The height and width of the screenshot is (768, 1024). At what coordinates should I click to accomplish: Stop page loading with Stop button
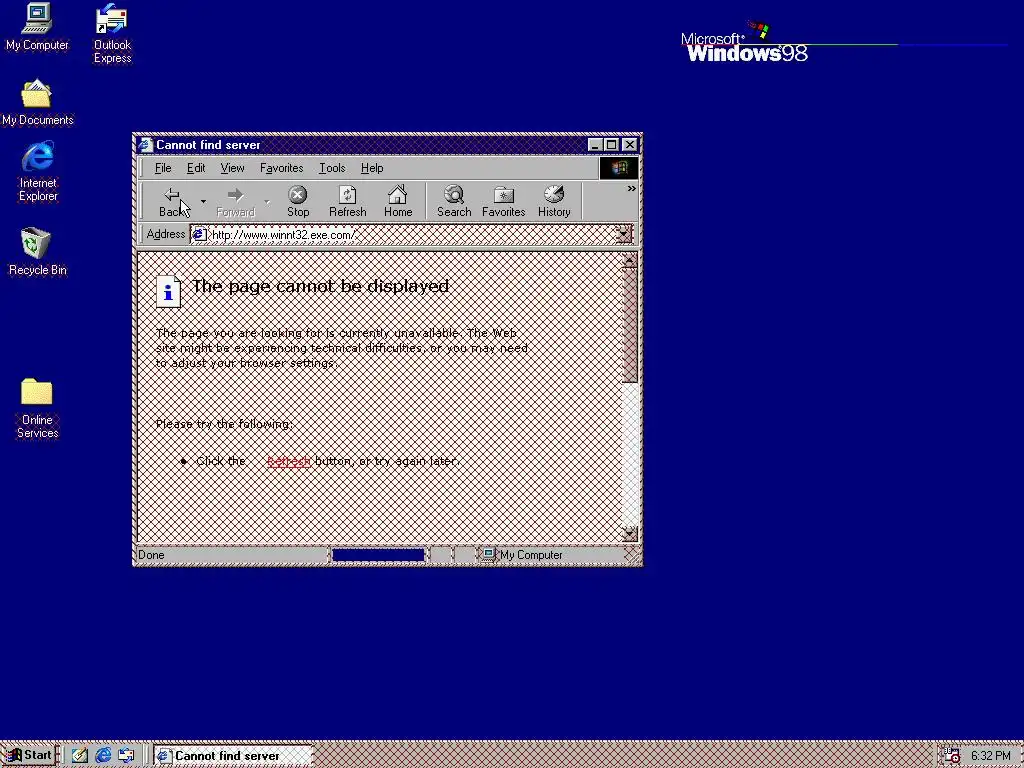tap(298, 202)
